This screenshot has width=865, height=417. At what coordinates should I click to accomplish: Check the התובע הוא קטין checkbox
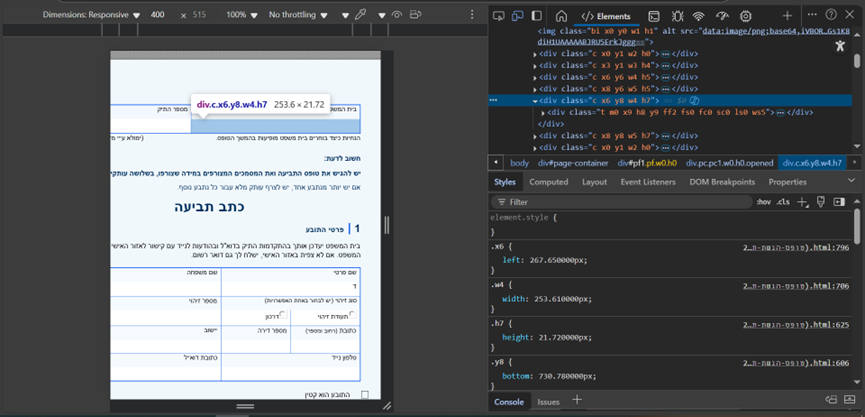(x=364, y=395)
